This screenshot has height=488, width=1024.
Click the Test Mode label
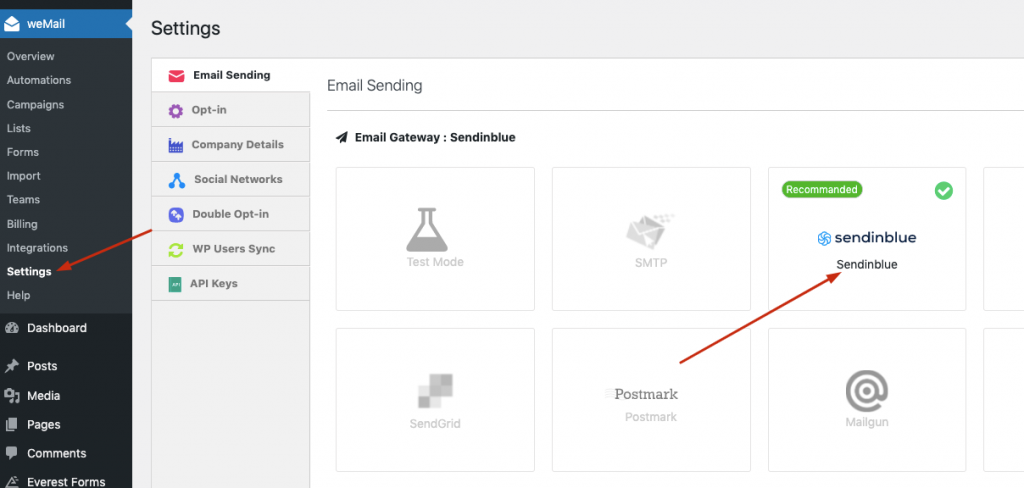[x=435, y=262]
